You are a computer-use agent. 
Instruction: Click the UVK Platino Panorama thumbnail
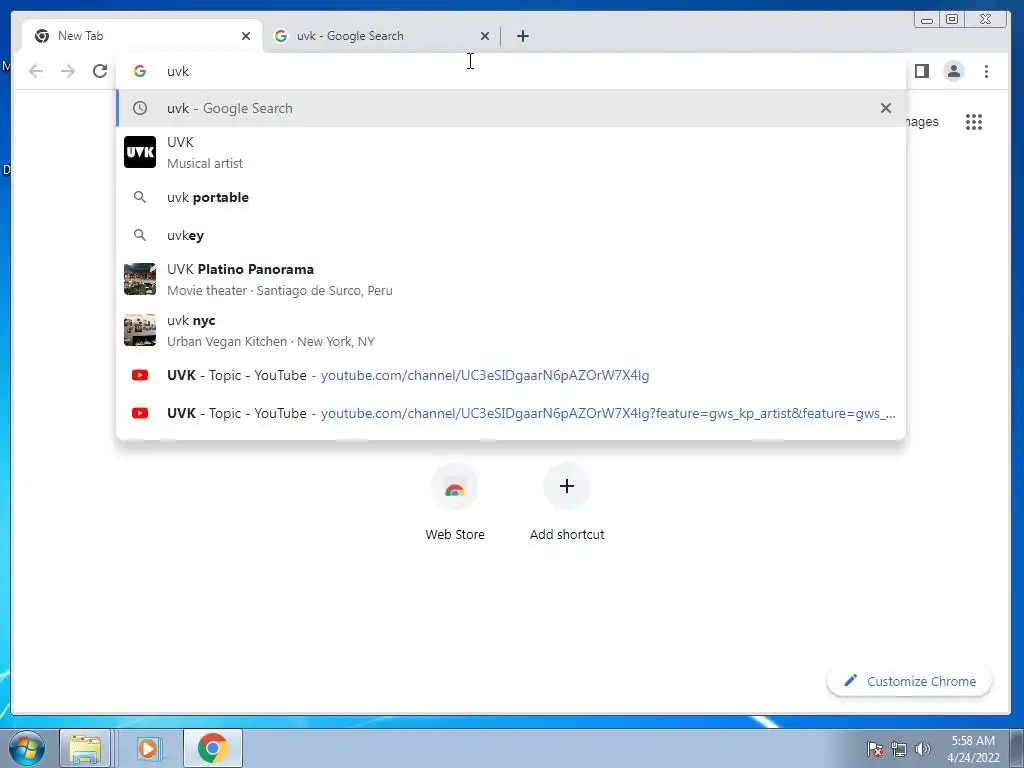tap(140, 280)
